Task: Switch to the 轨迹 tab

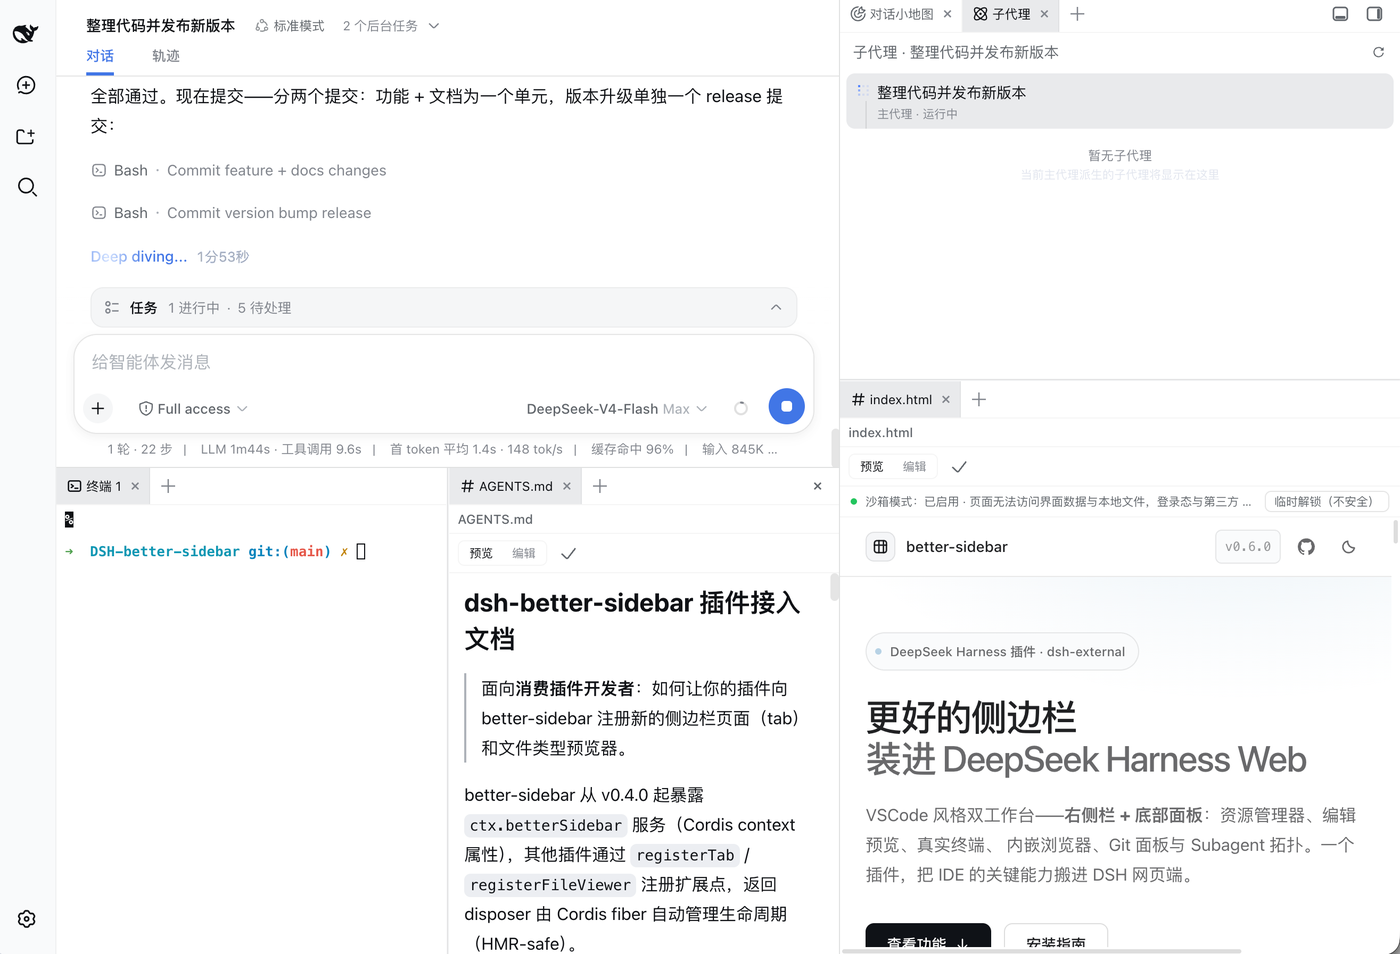Action: point(166,56)
